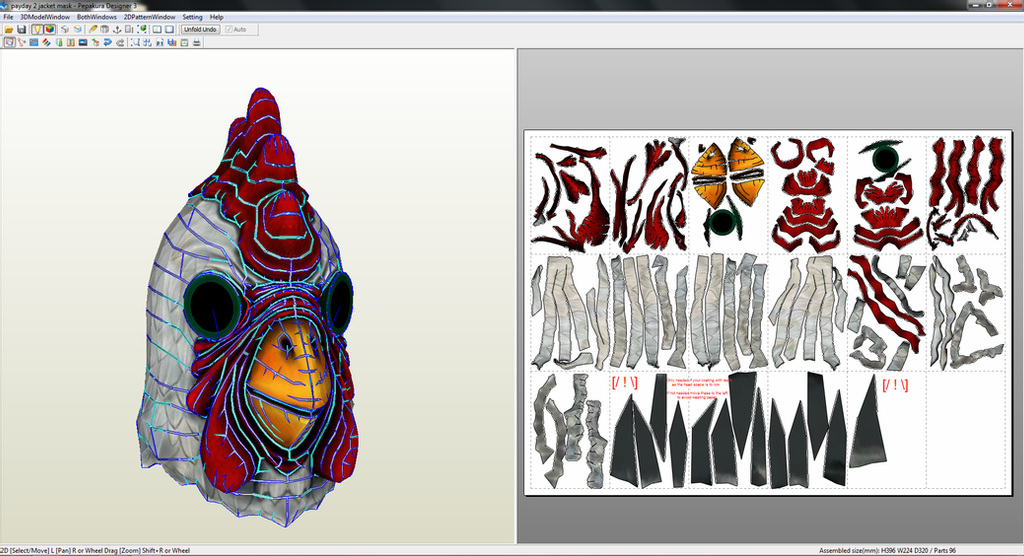This screenshot has height=556, width=1024.
Task: Click first red warning symbol on pattern sheet
Action: (624, 382)
